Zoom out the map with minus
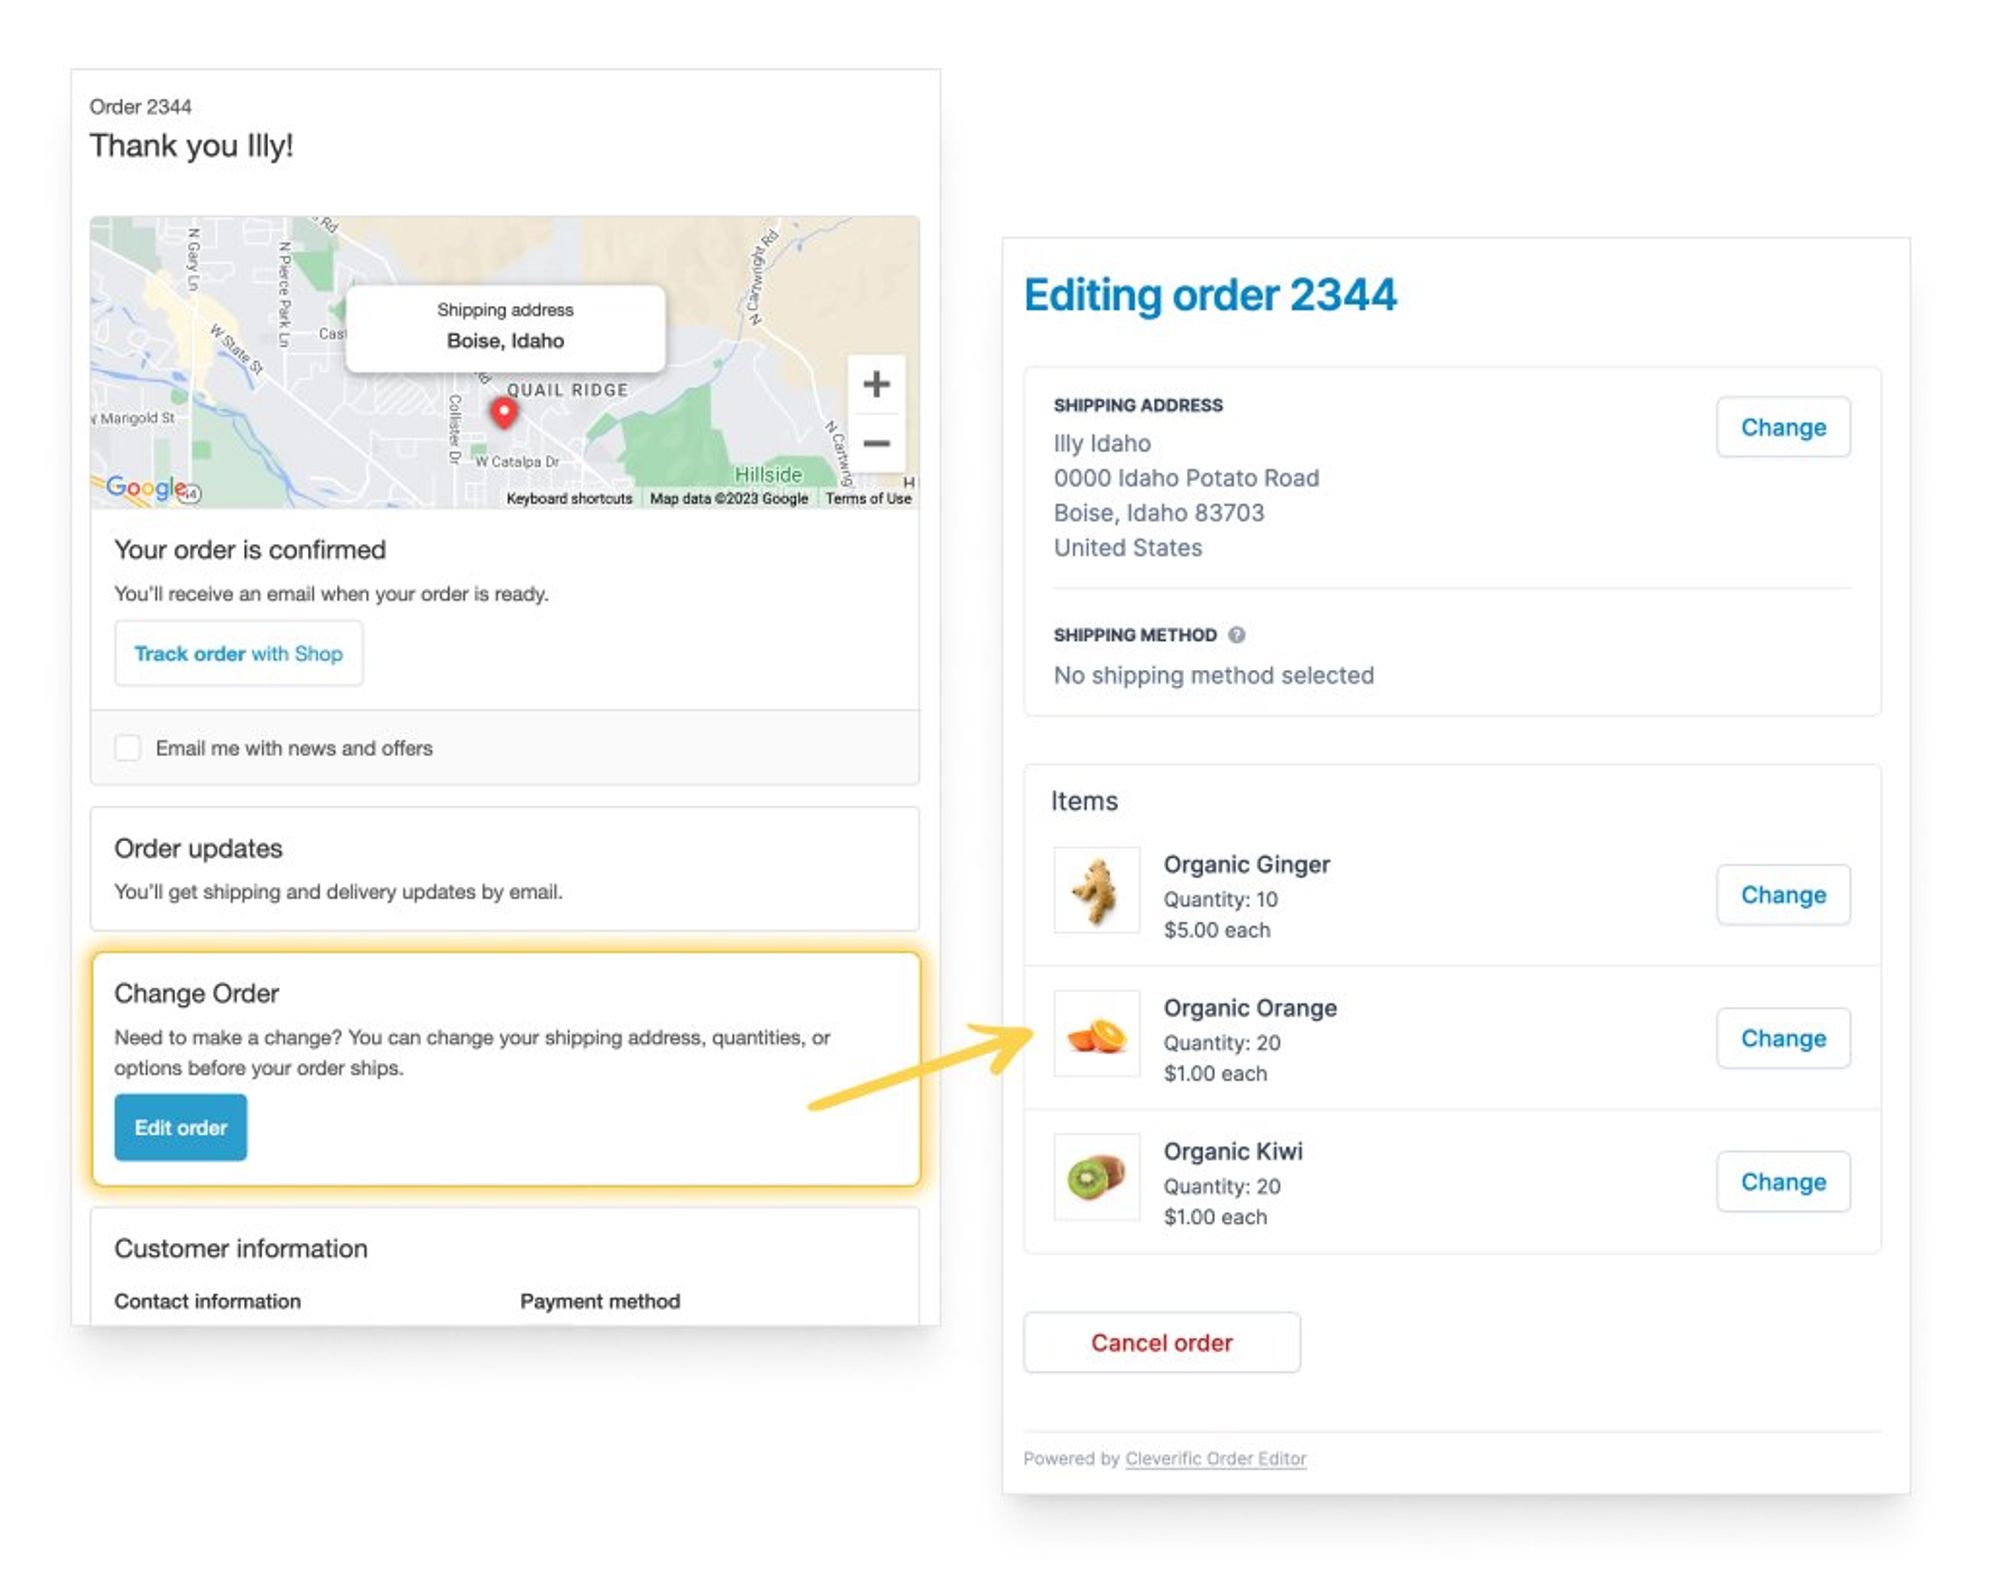 tap(876, 443)
